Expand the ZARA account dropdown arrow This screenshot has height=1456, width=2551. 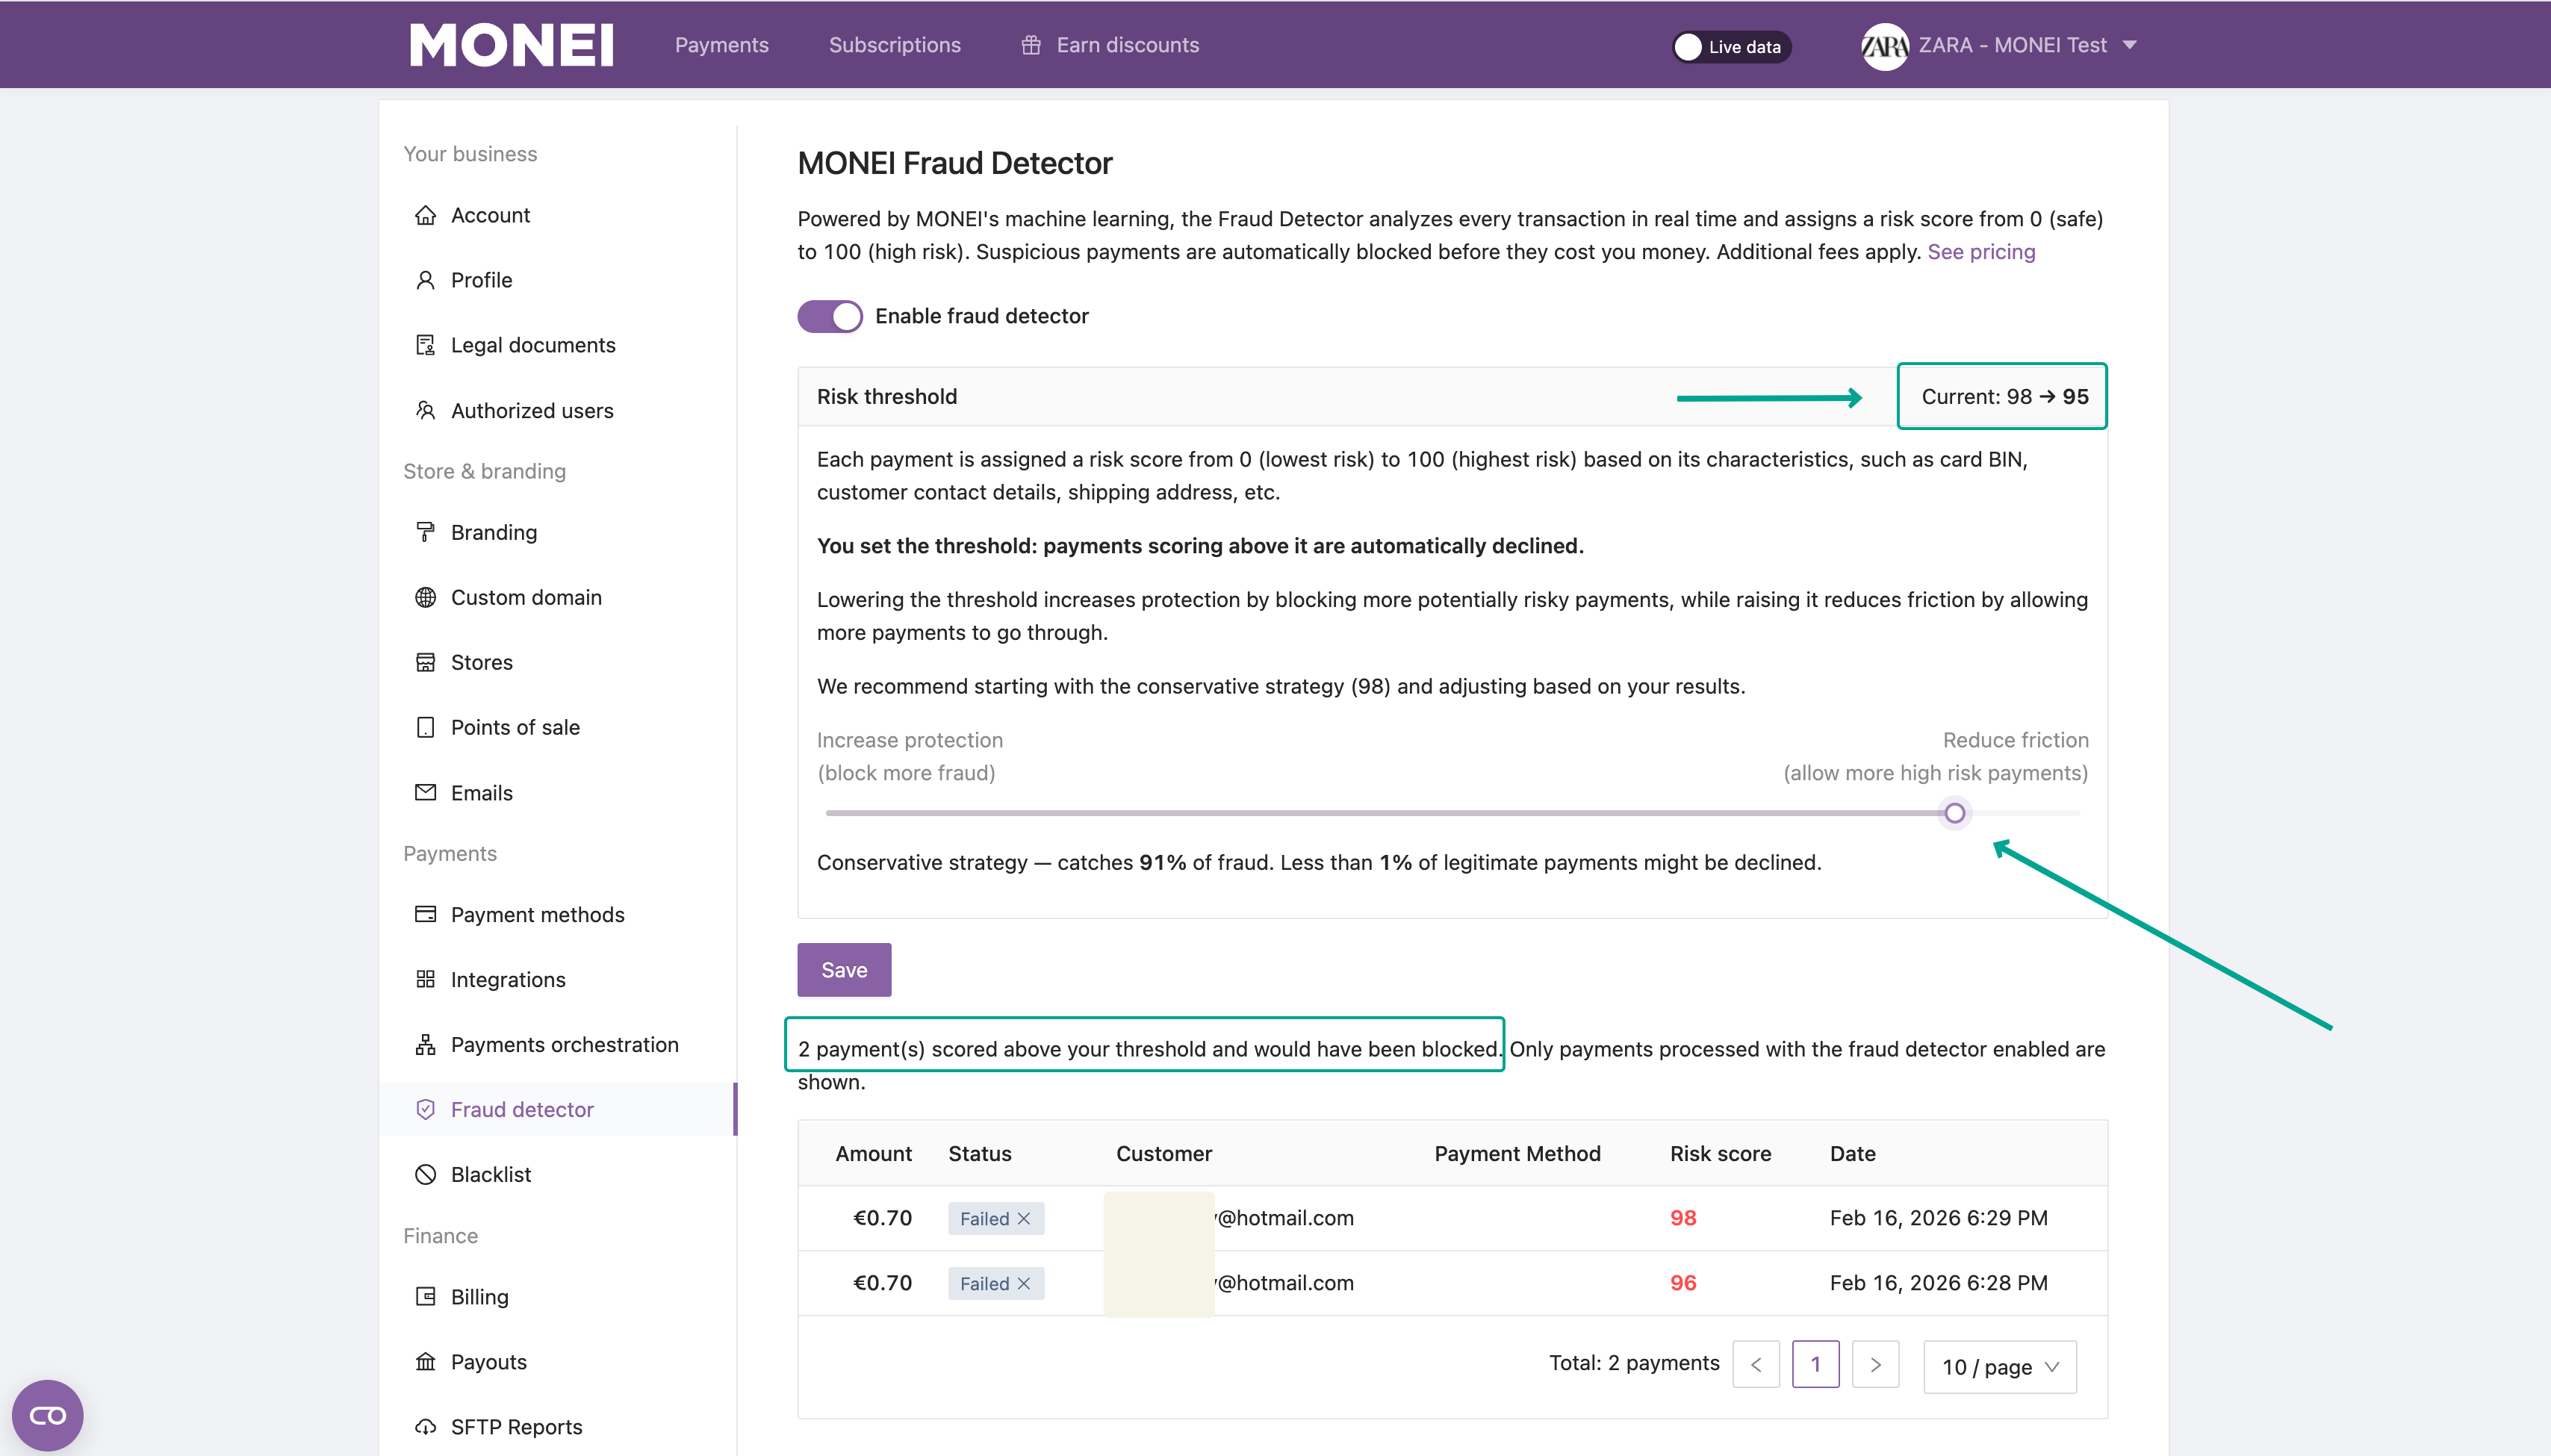click(x=2129, y=45)
